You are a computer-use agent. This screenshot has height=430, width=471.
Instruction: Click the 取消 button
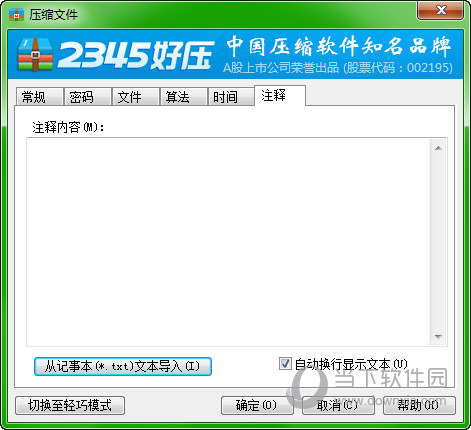[338, 405]
